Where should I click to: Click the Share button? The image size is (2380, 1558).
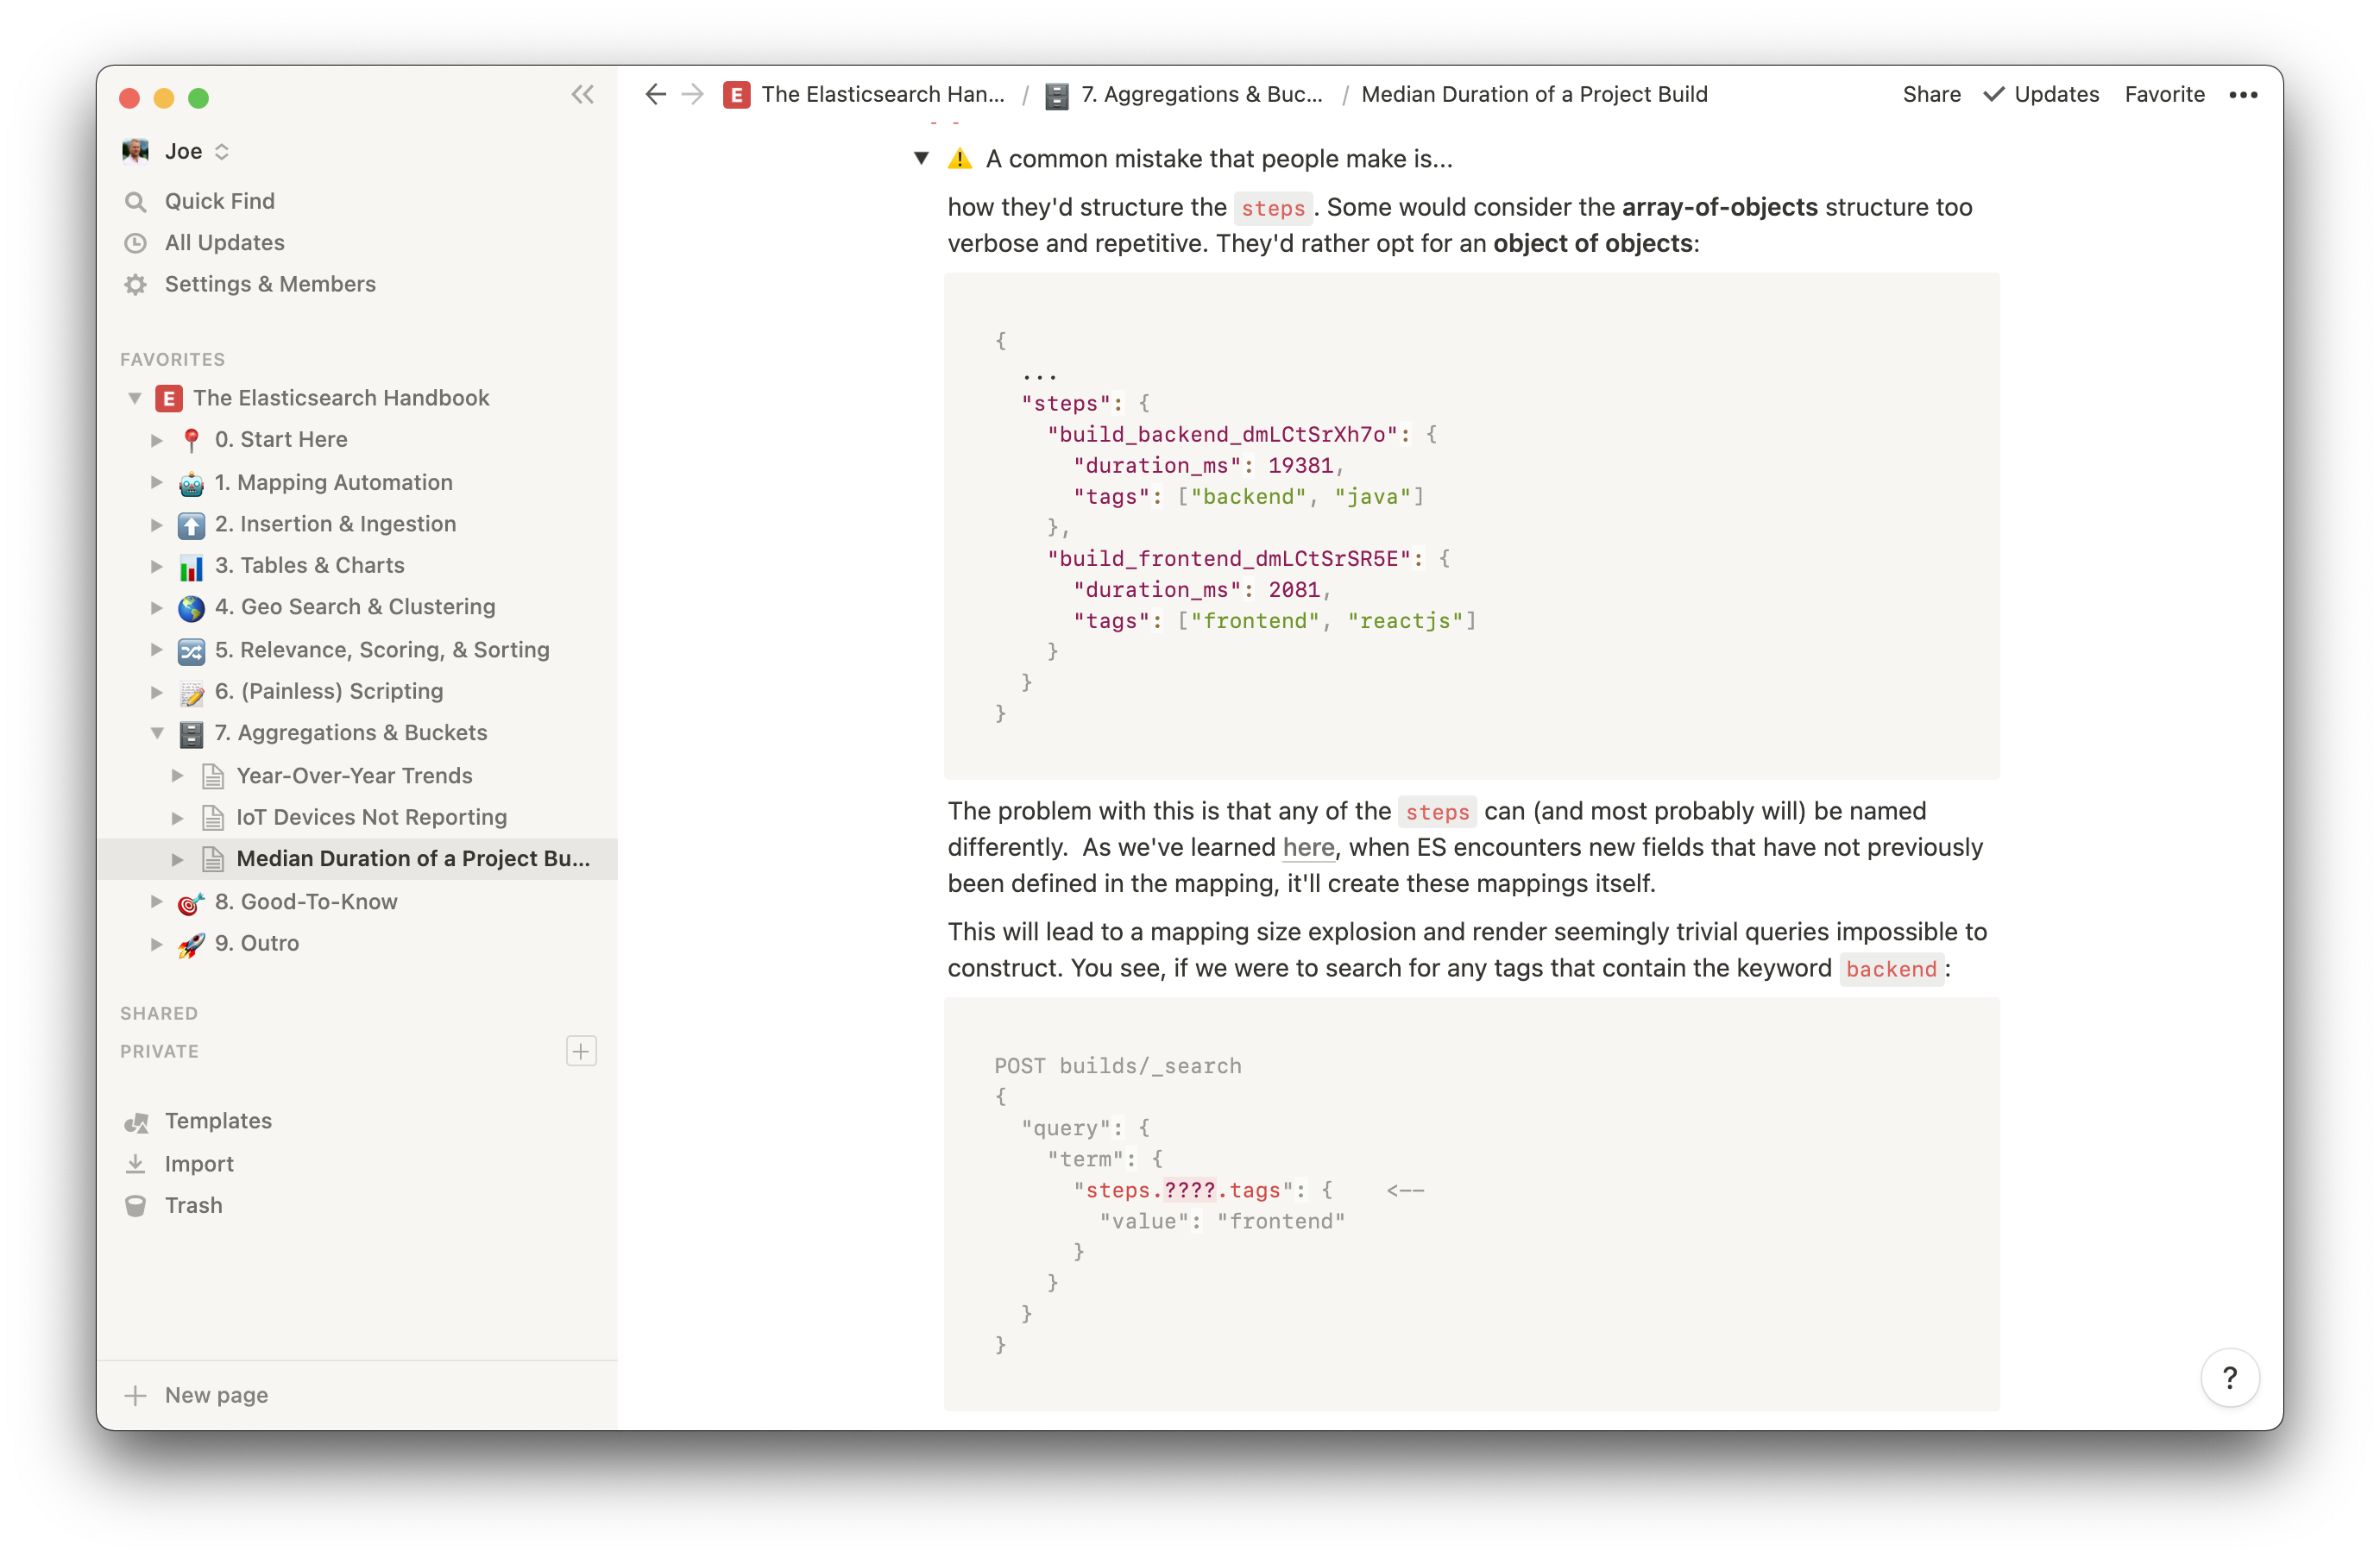point(1930,94)
